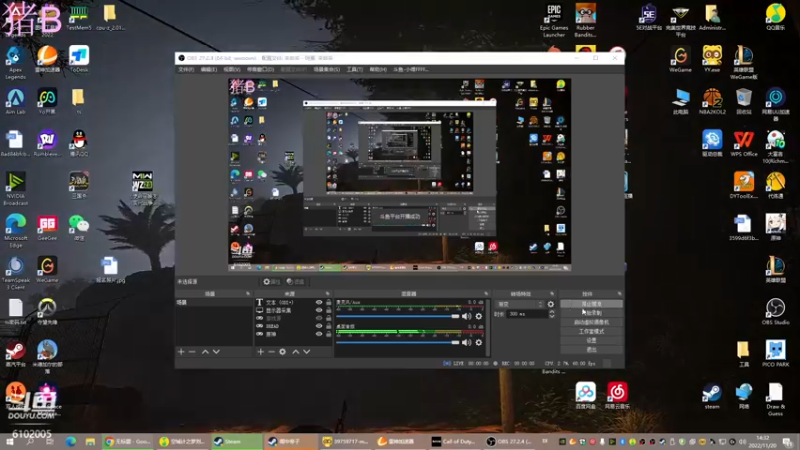Adjust the 麦克风/Aux volume slider
Screen dimensions: 800x450
click(x=398, y=316)
